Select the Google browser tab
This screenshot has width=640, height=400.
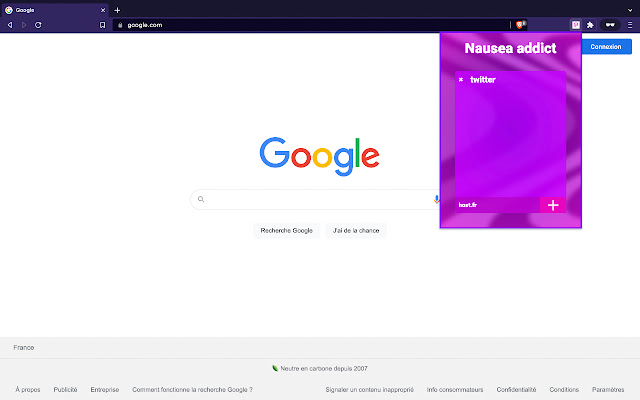[55, 10]
